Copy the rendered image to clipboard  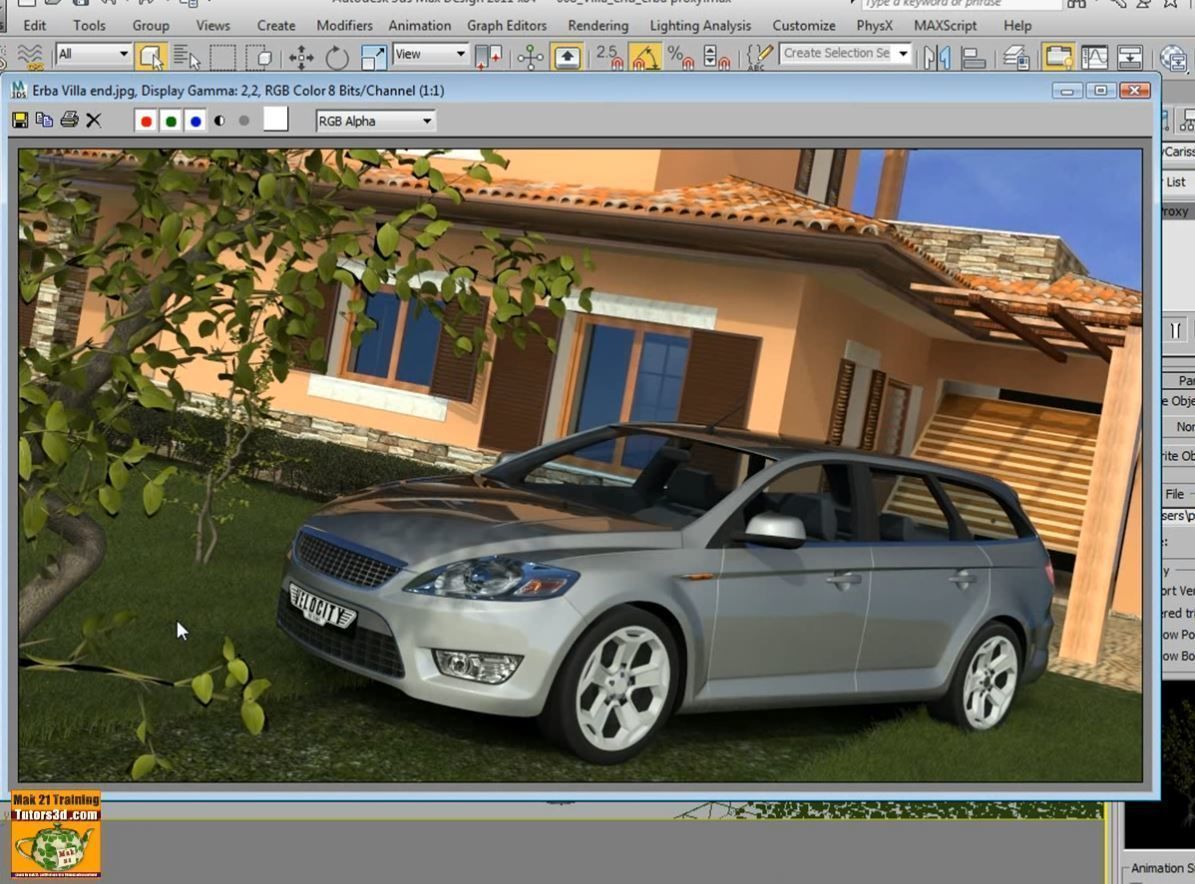(44, 120)
